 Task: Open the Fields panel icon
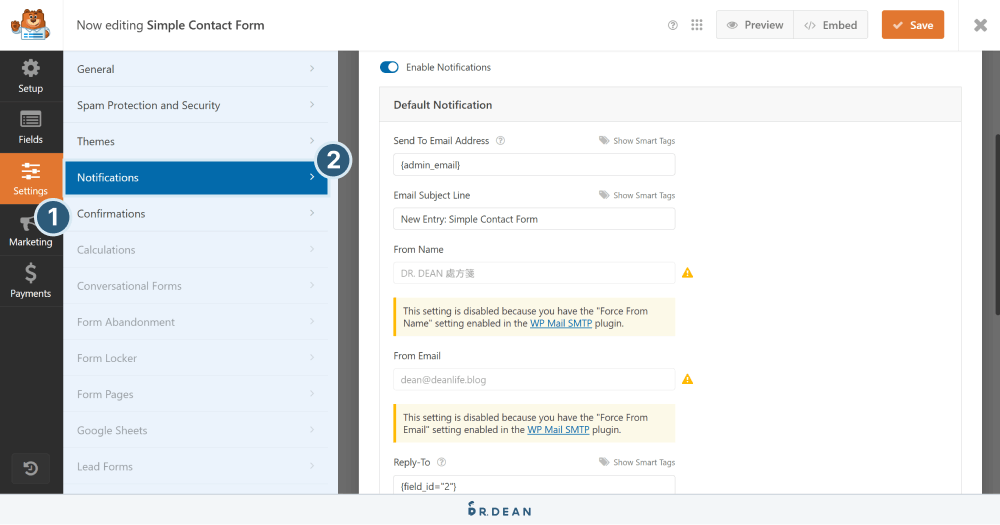pyautogui.click(x=31, y=119)
